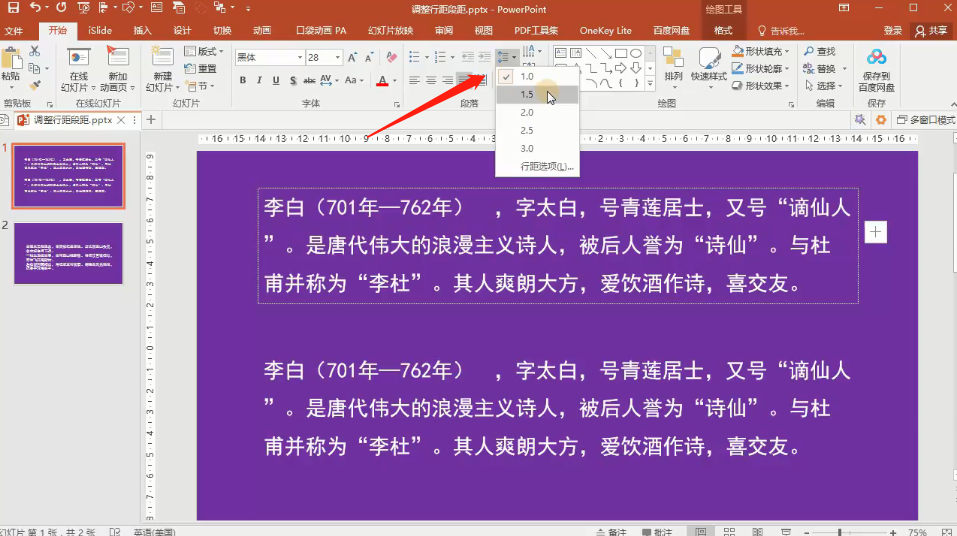Increase font size with large A icon

click(352, 57)
